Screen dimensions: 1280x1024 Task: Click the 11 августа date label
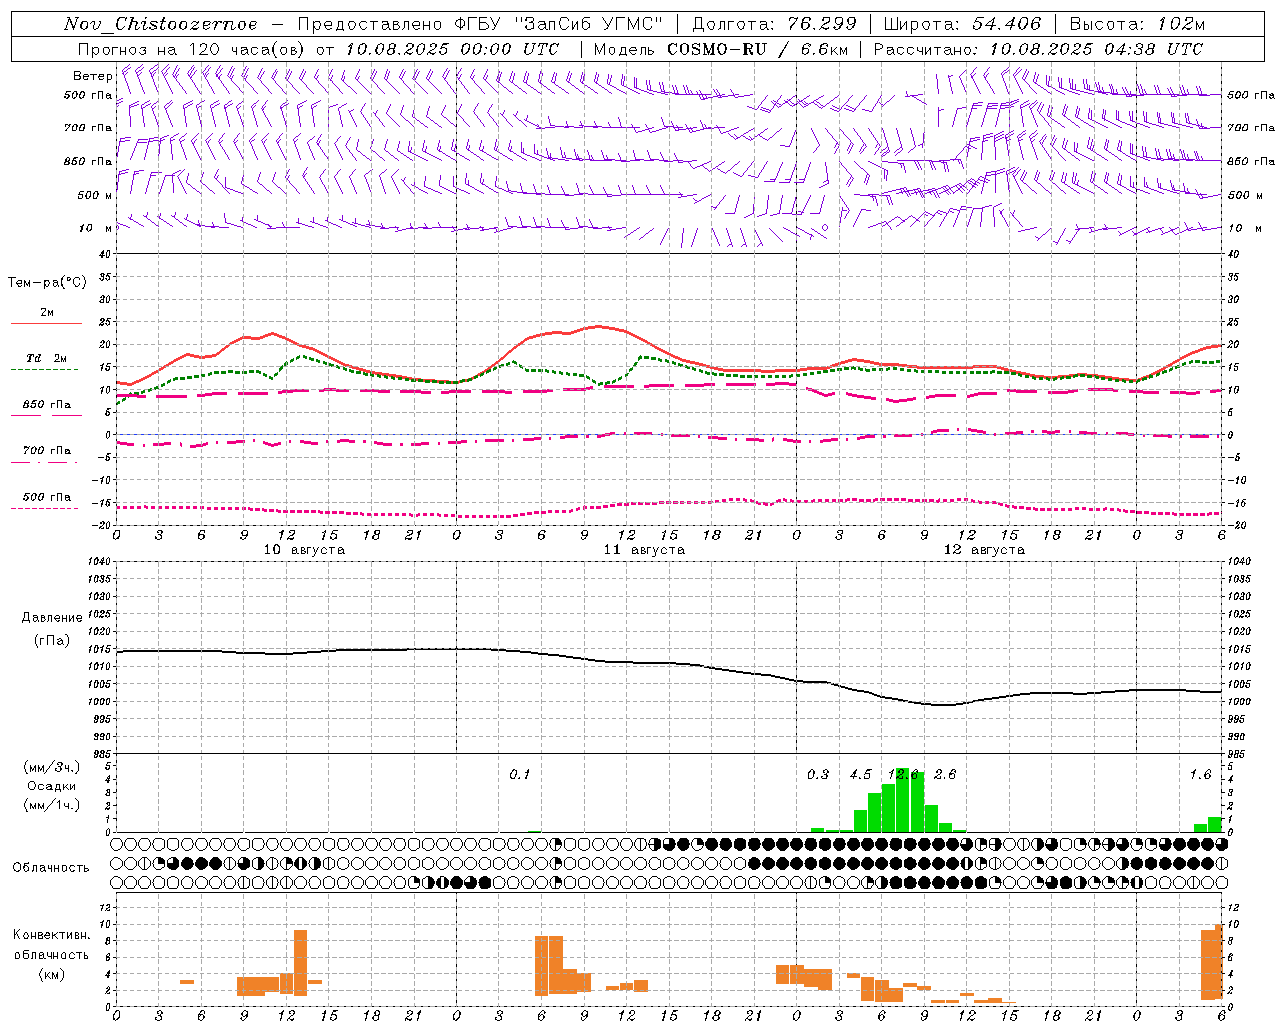(644, 550)
